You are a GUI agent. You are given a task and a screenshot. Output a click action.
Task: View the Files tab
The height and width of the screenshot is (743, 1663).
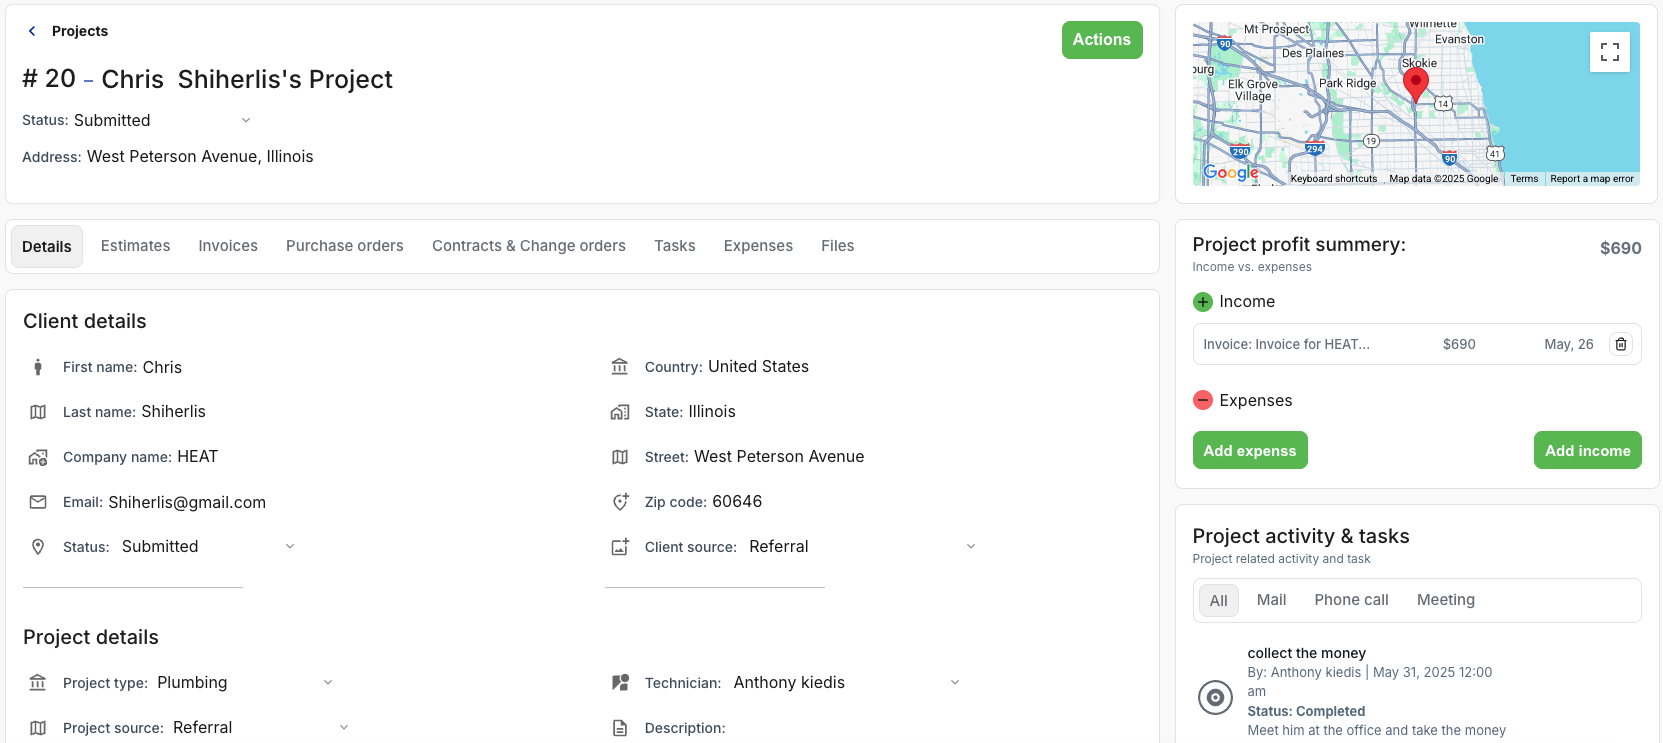click(x=838, y=246)
